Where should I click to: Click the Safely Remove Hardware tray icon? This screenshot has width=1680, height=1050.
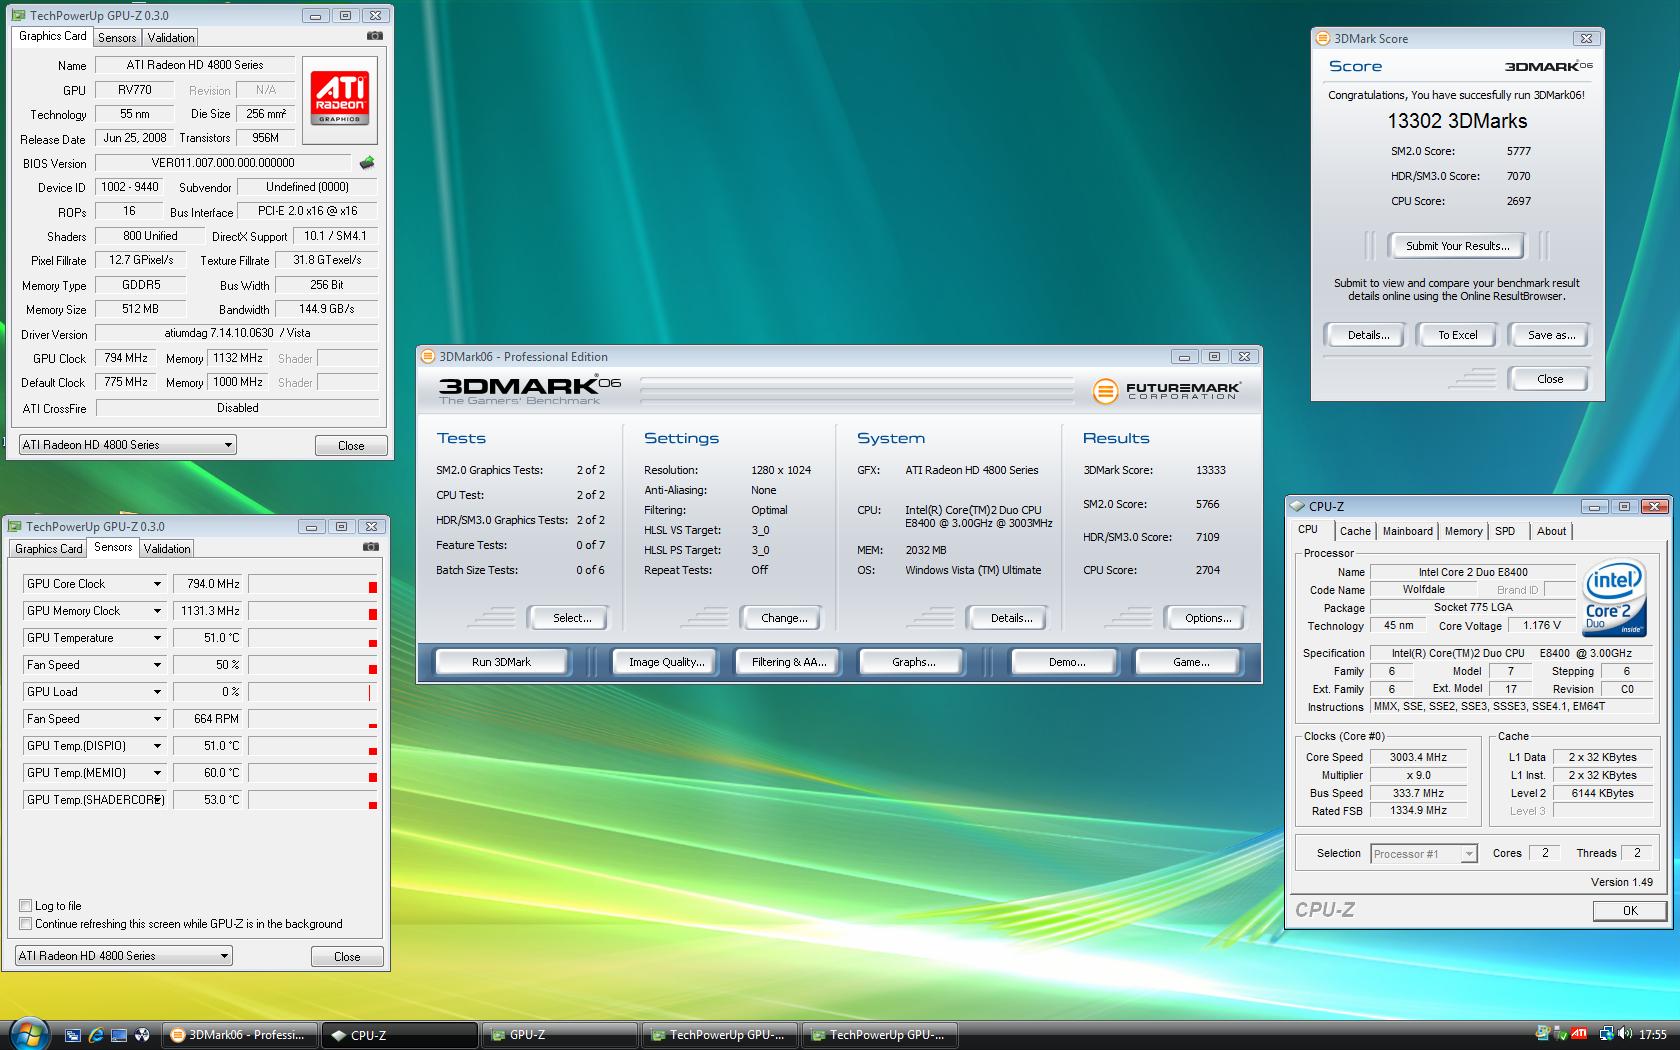click(1560, 1034)
